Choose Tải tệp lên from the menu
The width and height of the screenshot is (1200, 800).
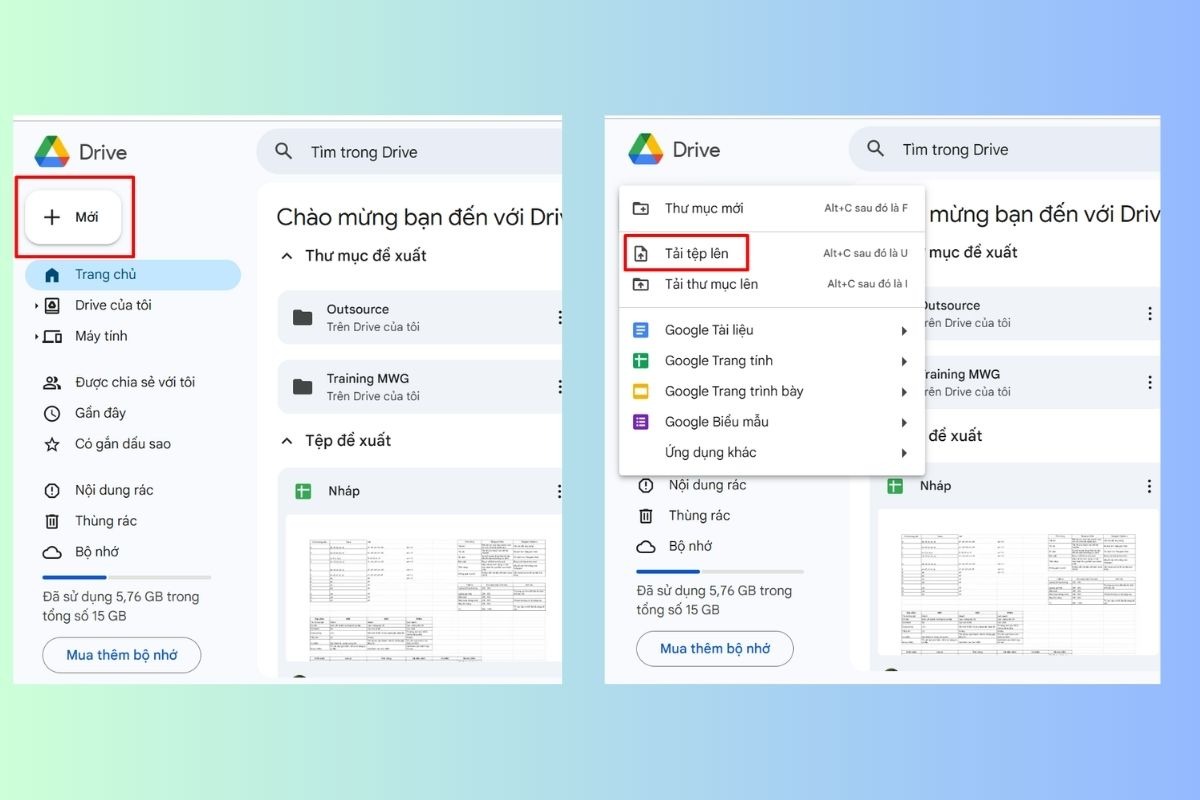pos(772,254)
